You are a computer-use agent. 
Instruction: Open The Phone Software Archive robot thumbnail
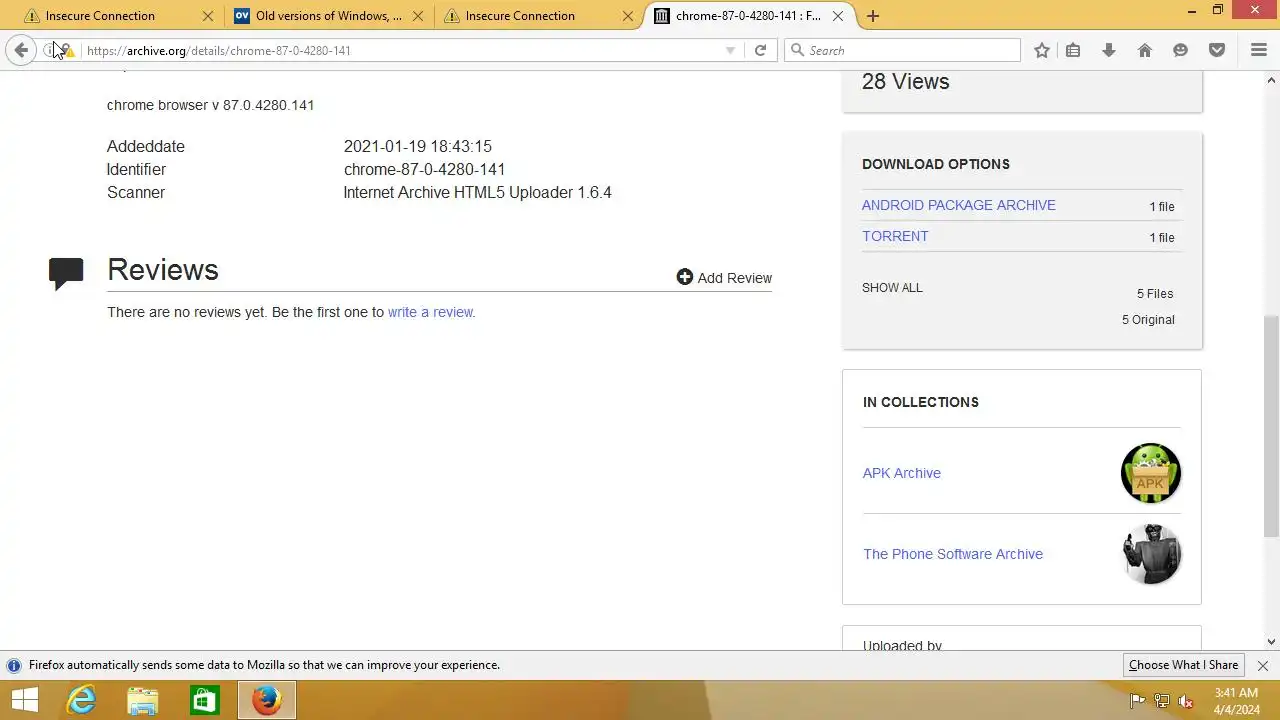coord(1151,554)
